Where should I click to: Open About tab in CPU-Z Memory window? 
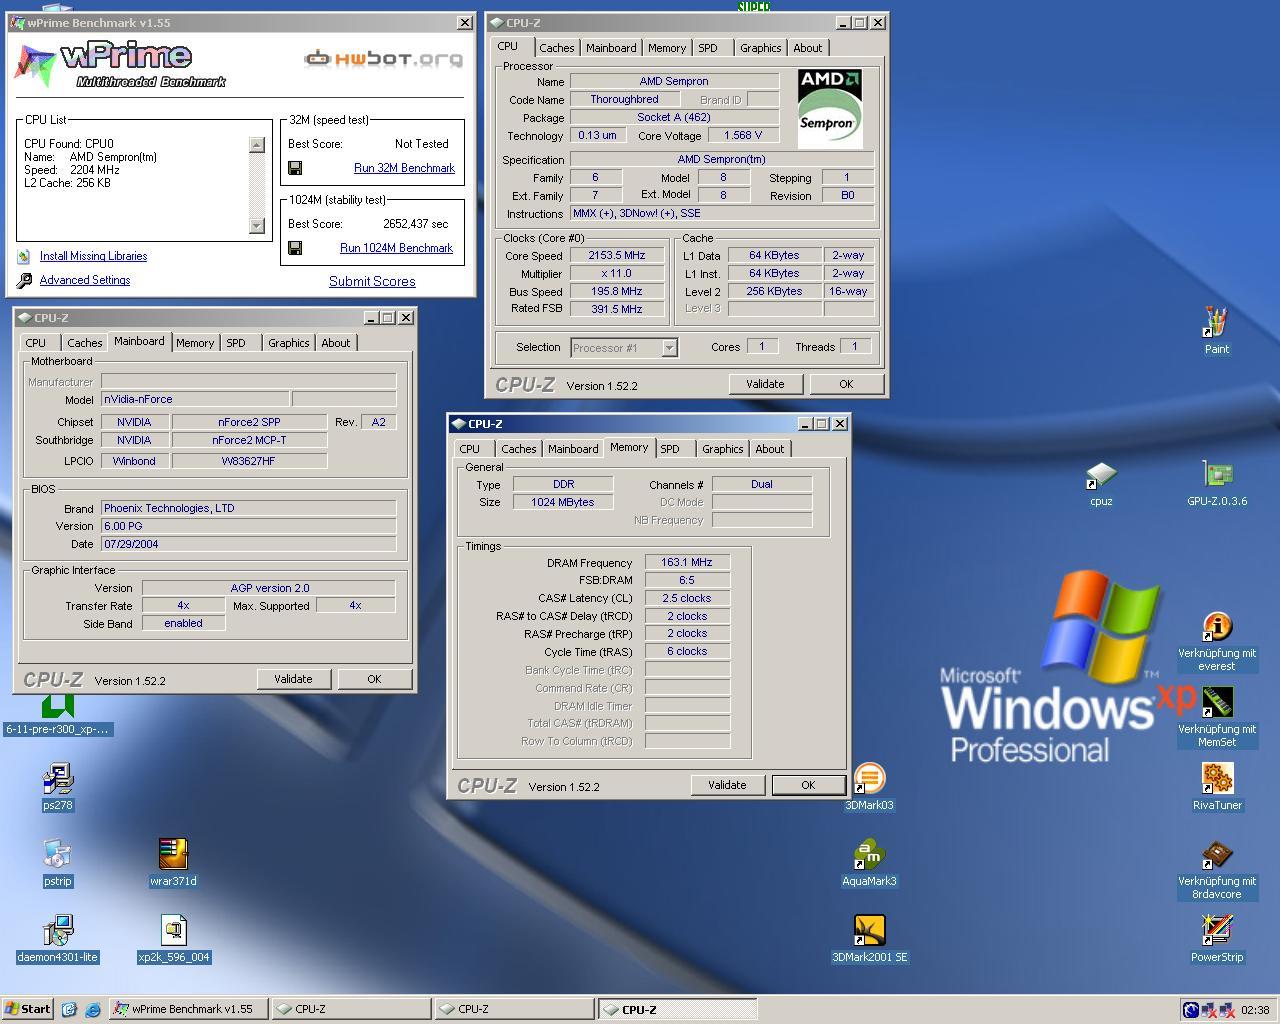(770, 449)
